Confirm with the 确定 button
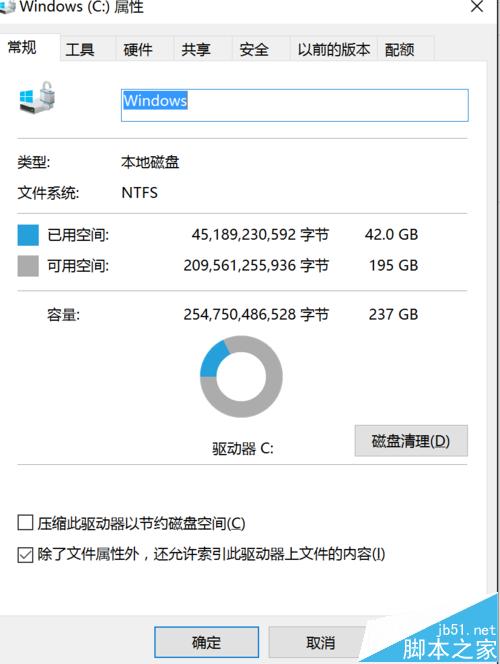500x664 pixels. click(207, 642)
